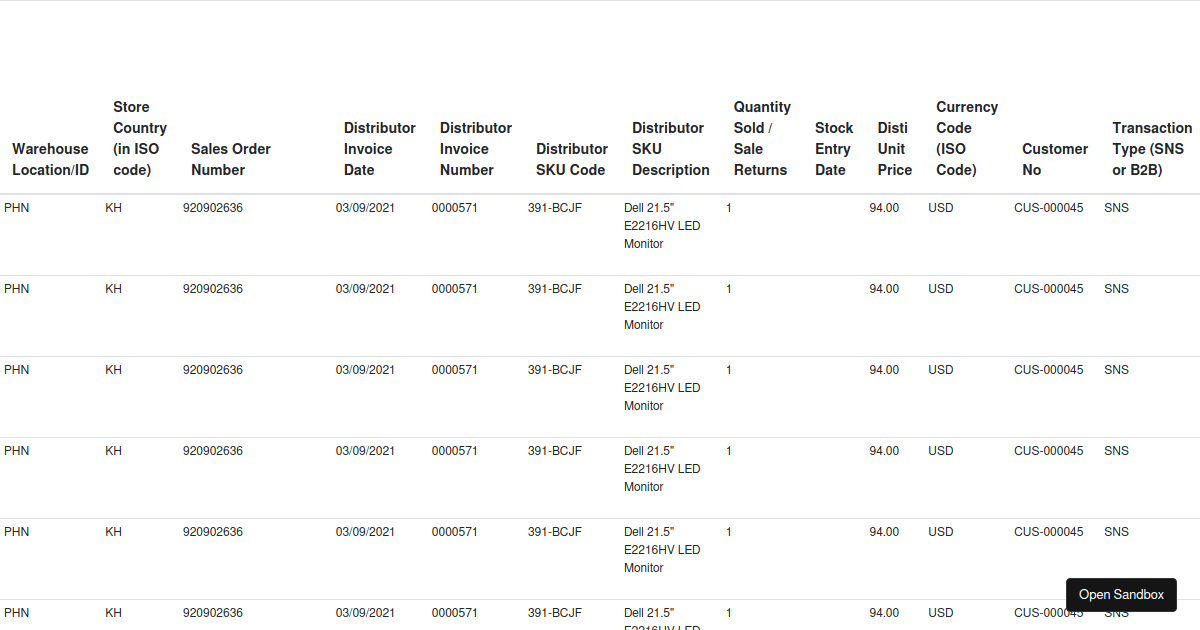1200x630 pixels.
Task: Select the fourth row's 0000571 invoice number
Action: pos(455,451)
